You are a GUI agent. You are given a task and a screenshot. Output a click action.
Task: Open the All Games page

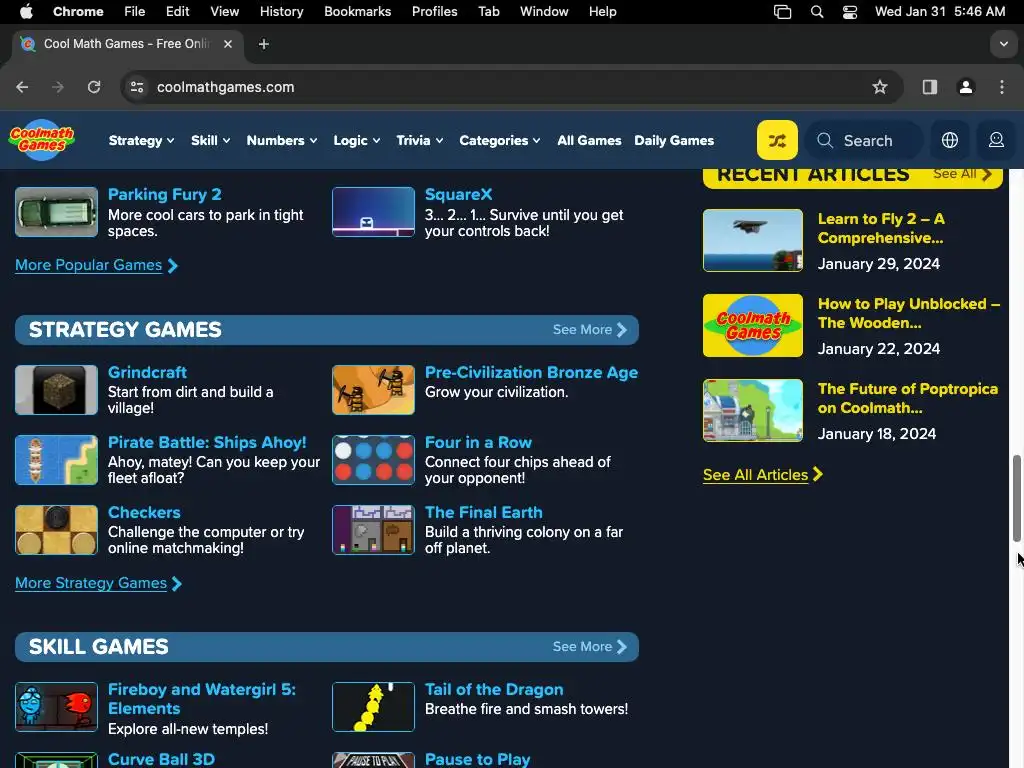589,140
